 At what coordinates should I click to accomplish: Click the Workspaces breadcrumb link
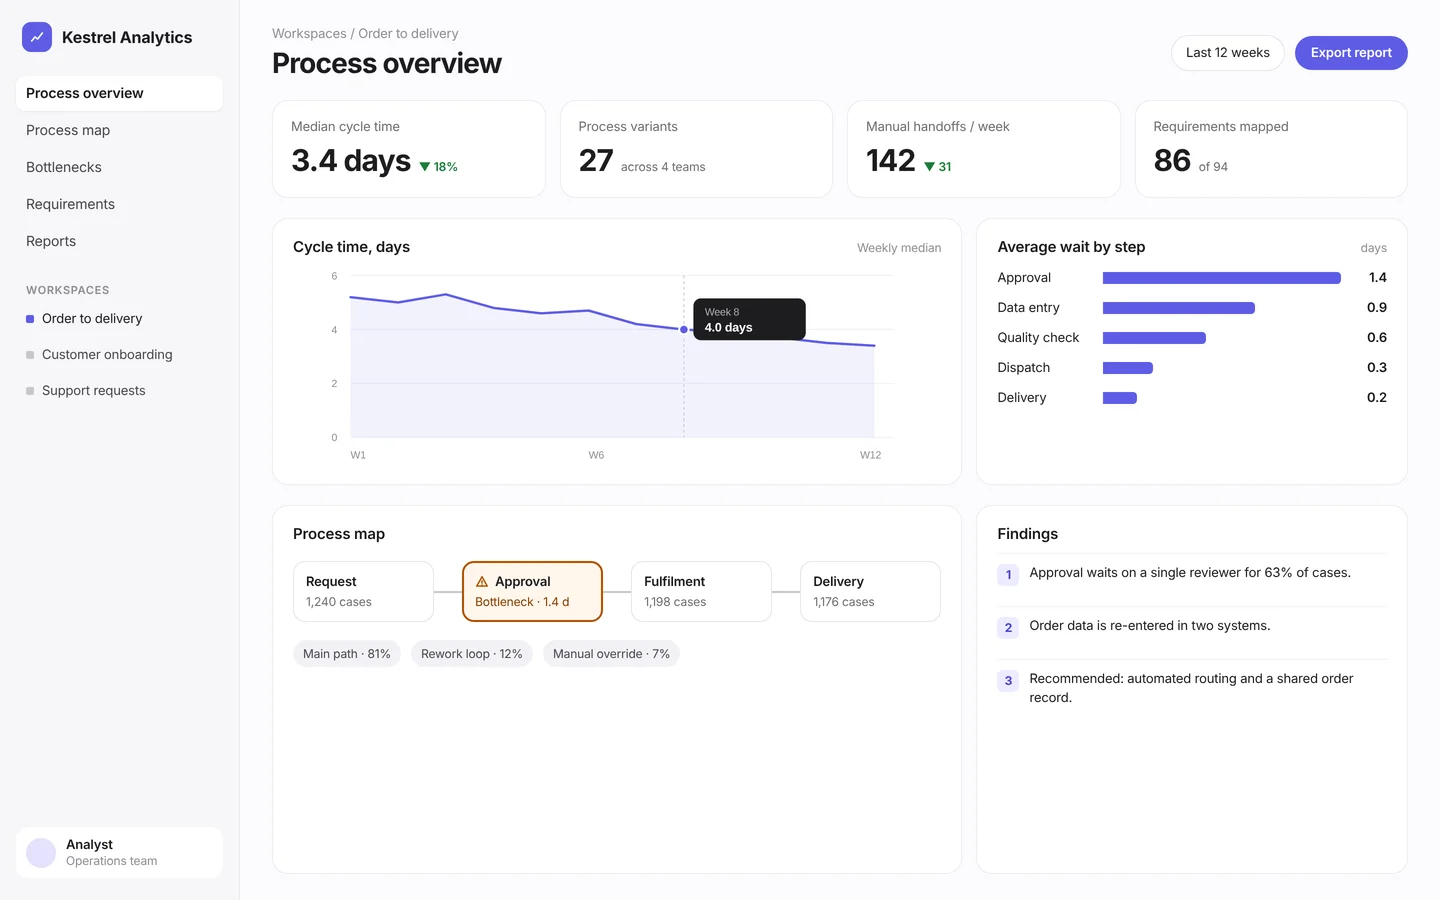click(309, 34)
